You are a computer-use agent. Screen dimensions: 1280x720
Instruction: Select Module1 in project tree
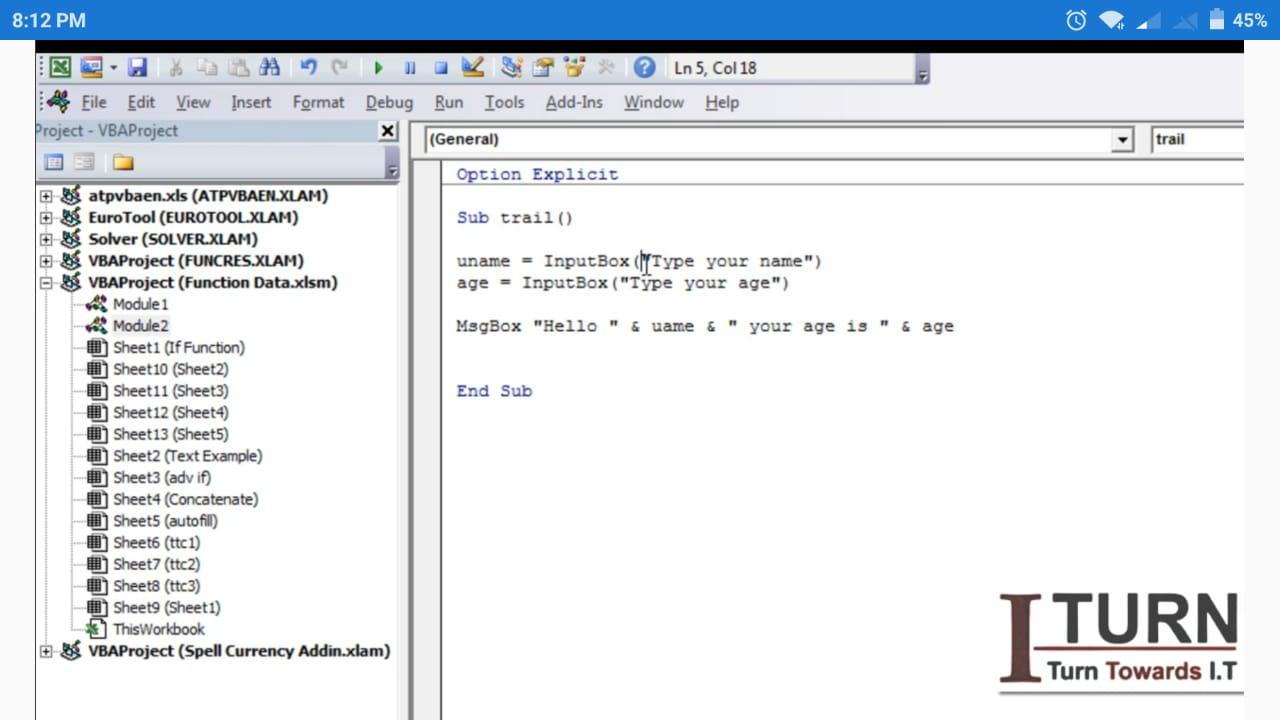click(x=140, y=304)
